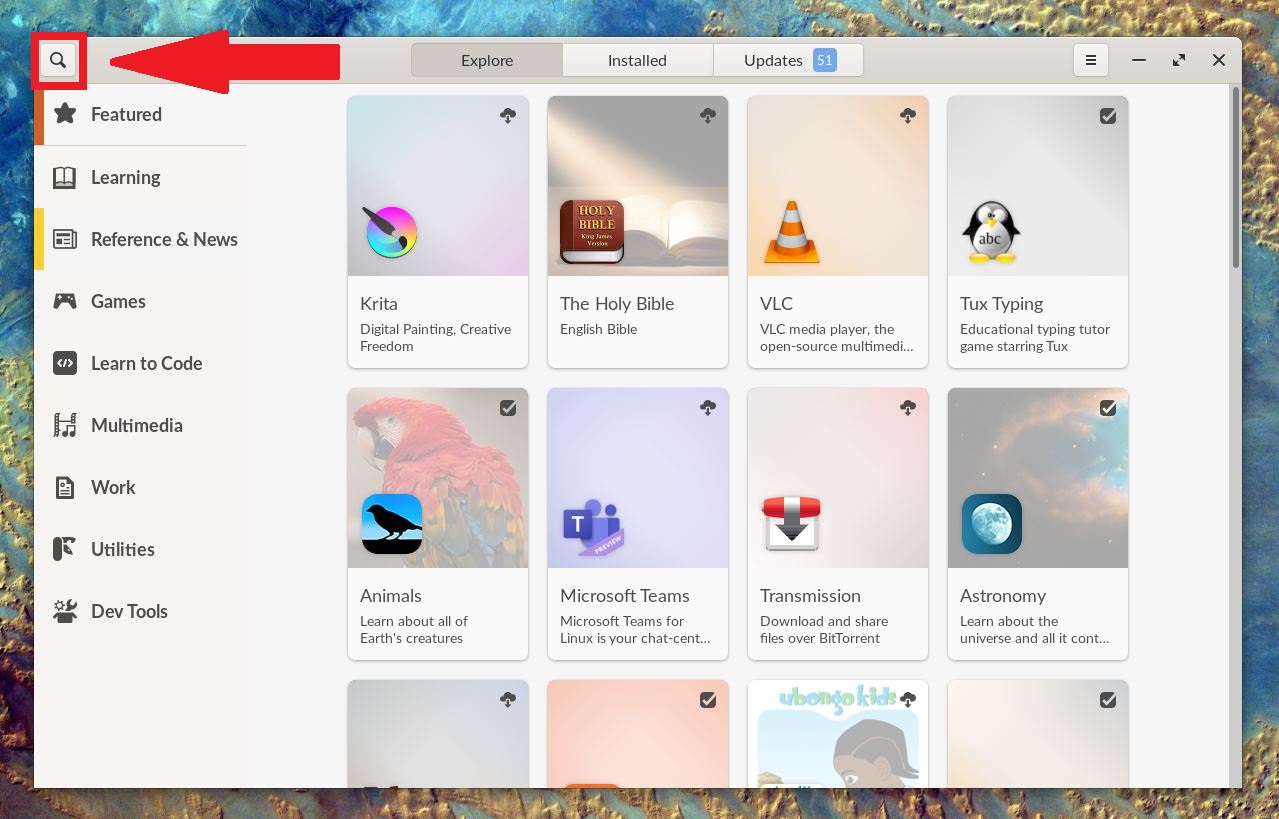This screenshot has height=819, width=1279.
Task: Select Featured star icon
Action: [x=65, y=113]
